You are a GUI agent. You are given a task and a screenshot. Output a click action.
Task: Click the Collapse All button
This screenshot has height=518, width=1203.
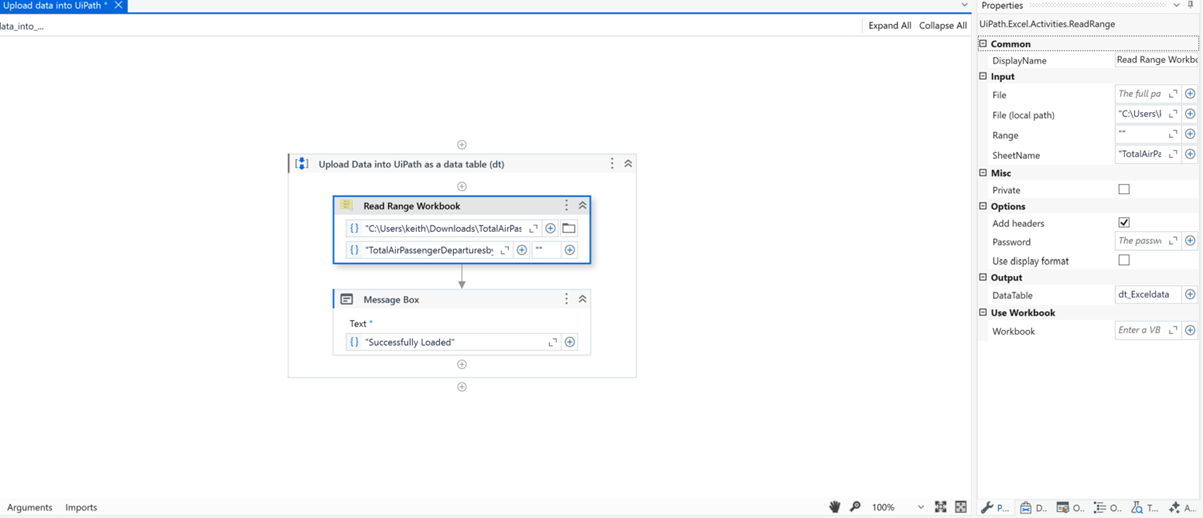tap(943, 25)
